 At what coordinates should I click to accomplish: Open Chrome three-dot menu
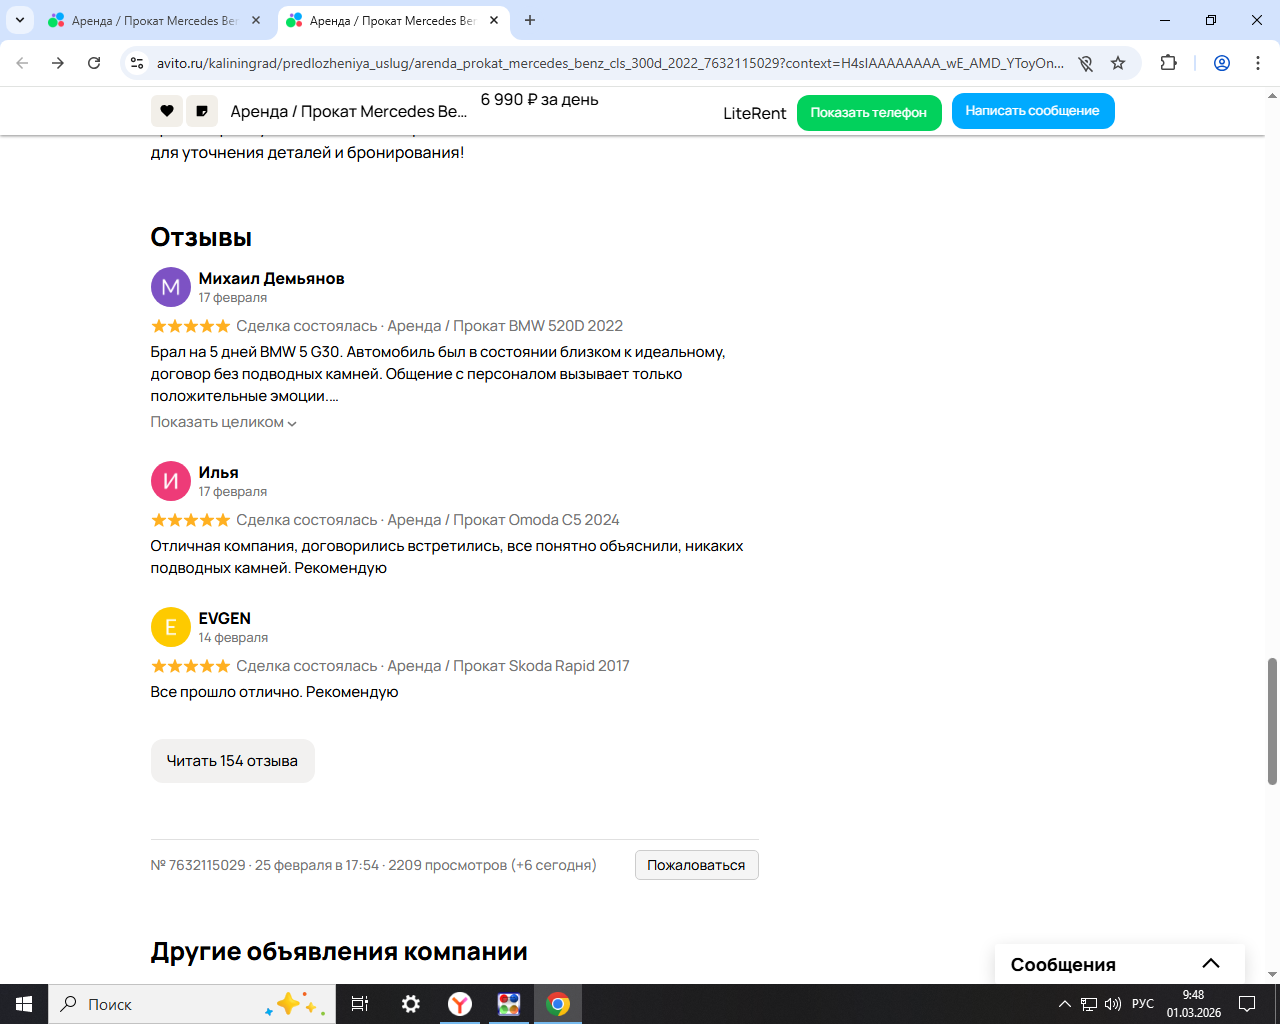pyautogui.click(x=1258, y=63)
